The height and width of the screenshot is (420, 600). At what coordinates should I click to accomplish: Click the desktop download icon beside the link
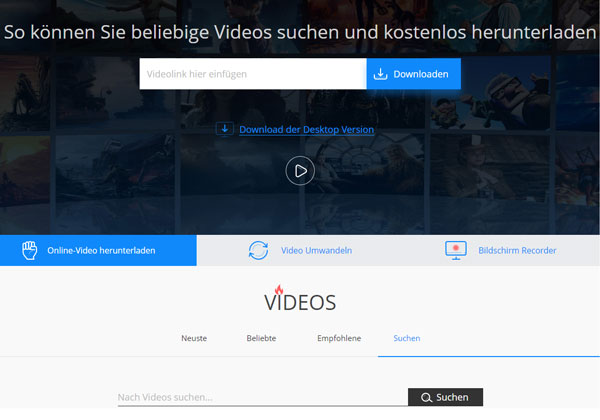(x=225, y=129)
